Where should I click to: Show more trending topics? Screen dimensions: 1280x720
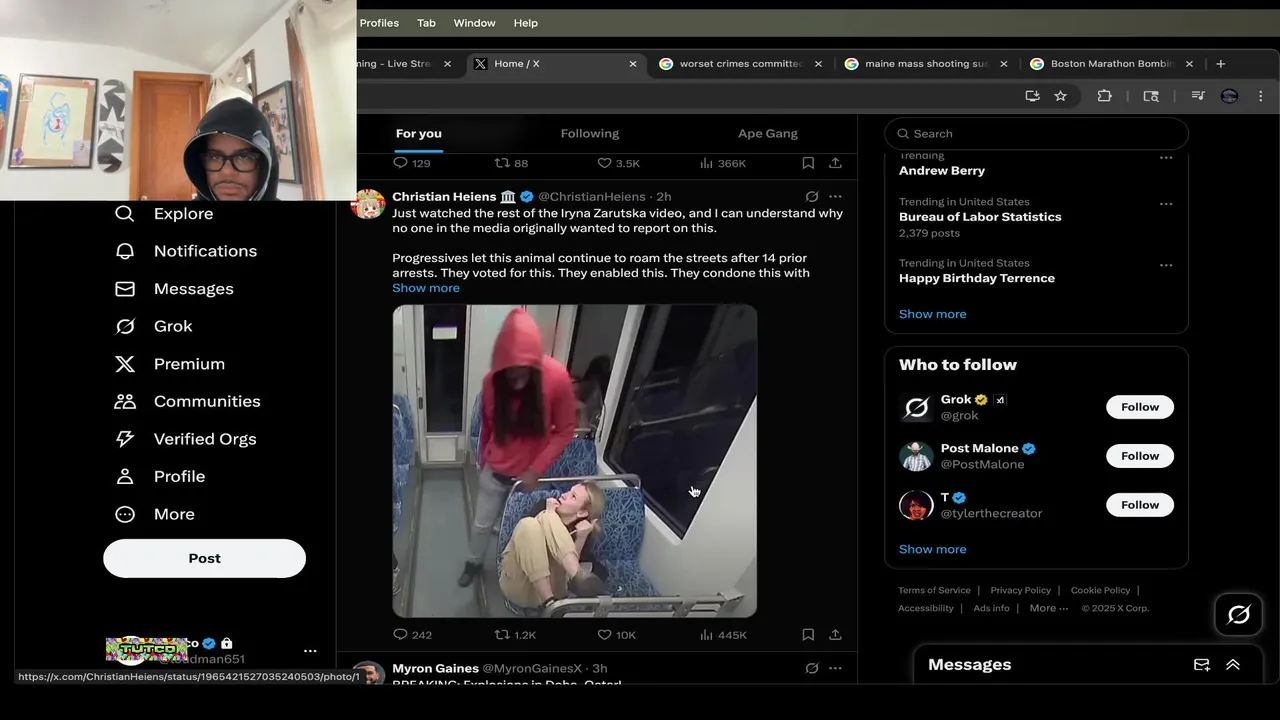click(x=933, y=314)
